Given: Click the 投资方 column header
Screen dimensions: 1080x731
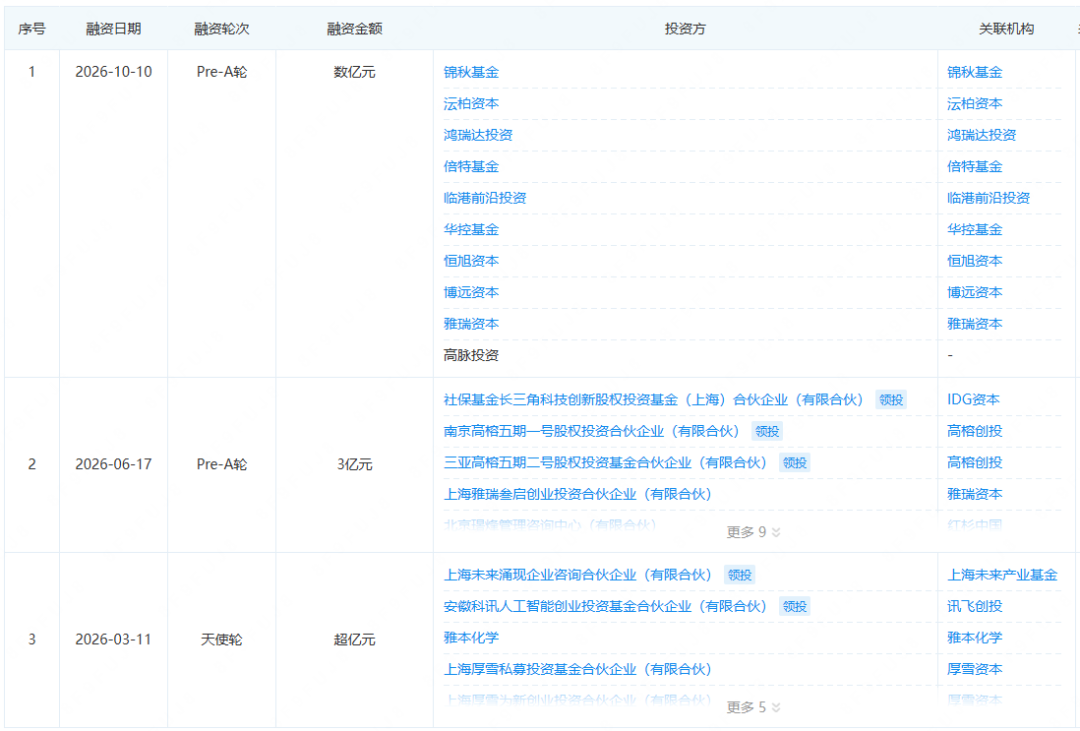Looking at the screenshot, I should 685,29.
